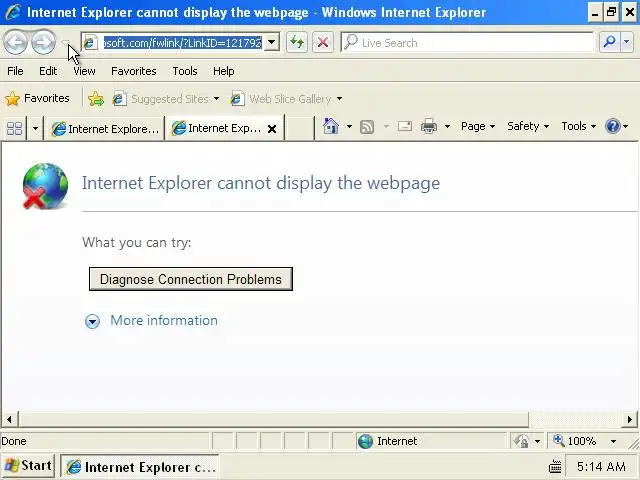Click the Read Mail envelope icon
The image size is (640, 480).
[404, 126]
